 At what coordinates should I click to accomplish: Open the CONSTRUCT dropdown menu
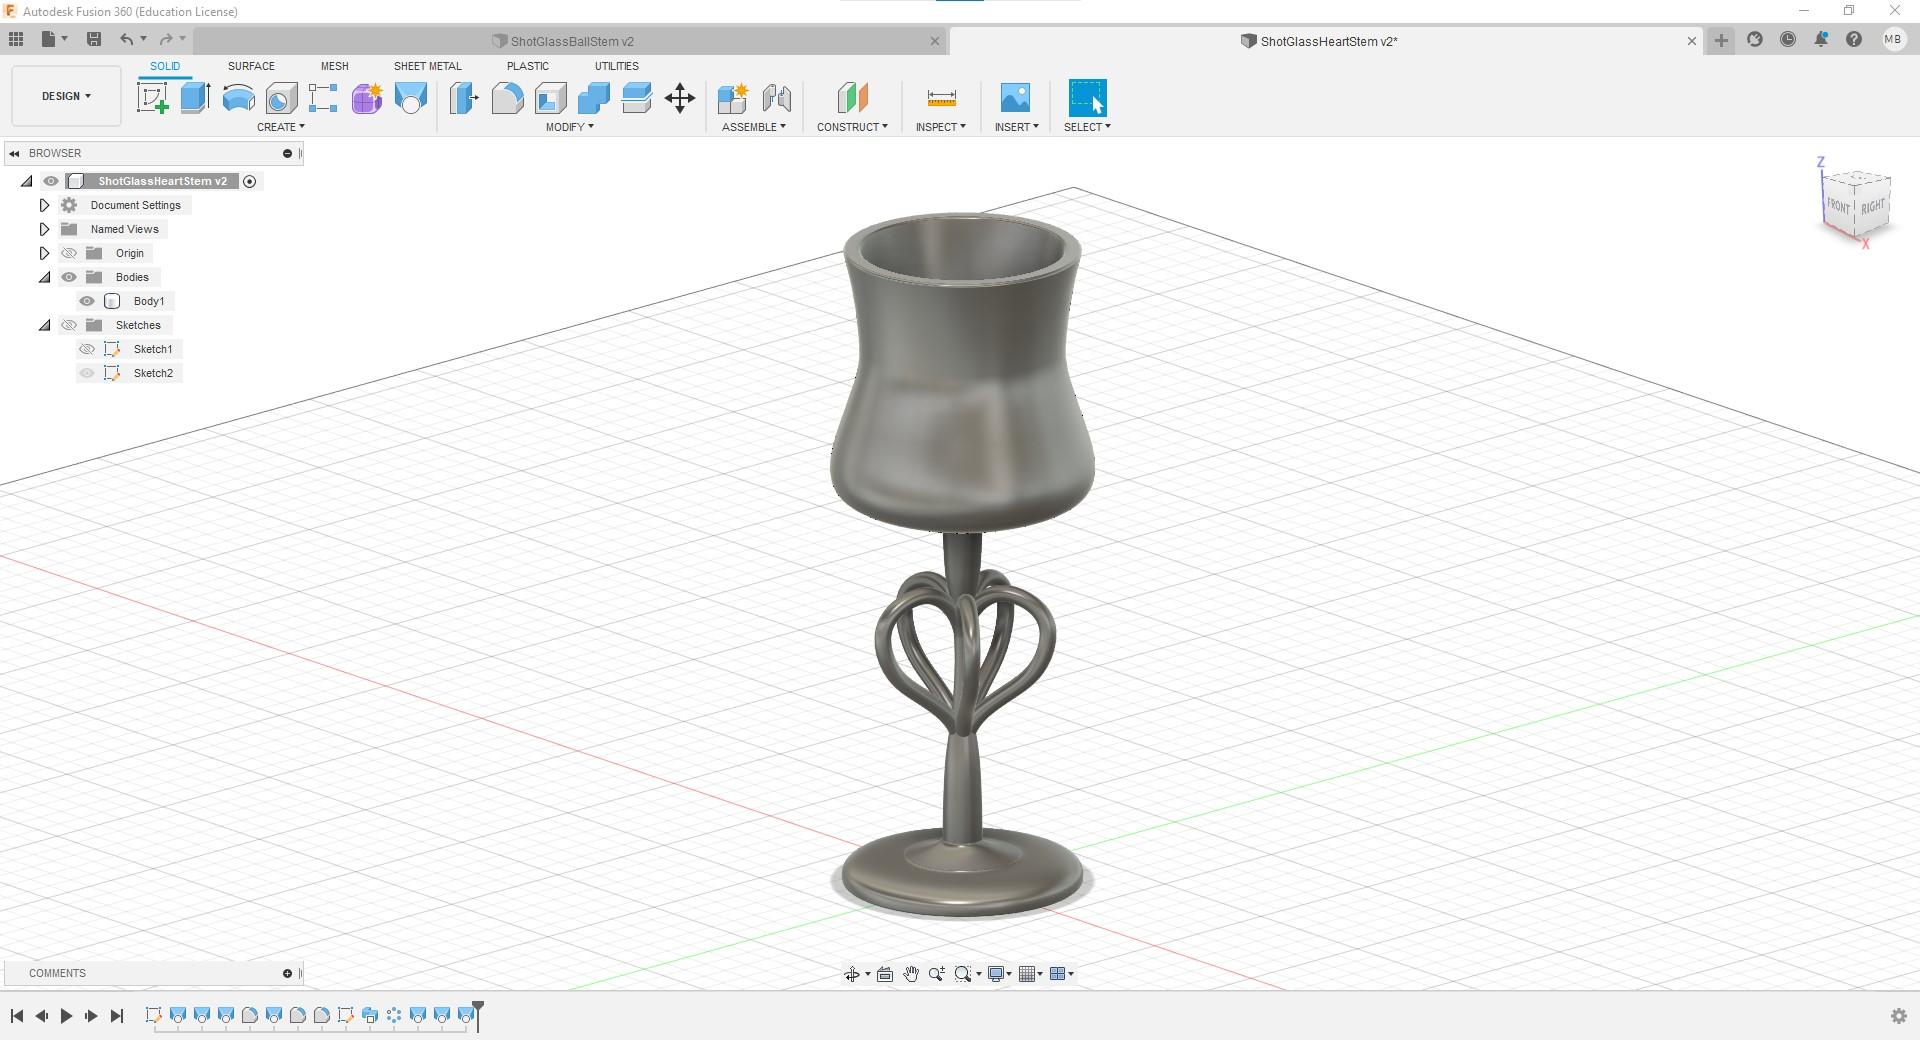pyautogui.click(x=852, y=127)
